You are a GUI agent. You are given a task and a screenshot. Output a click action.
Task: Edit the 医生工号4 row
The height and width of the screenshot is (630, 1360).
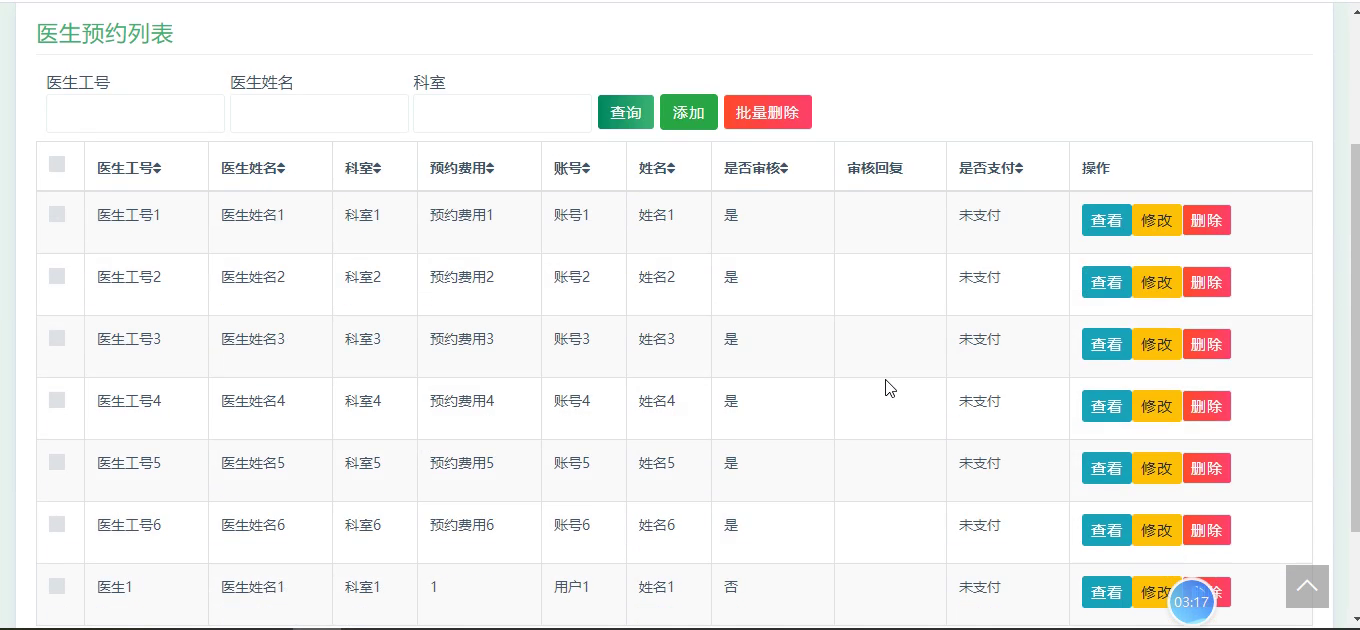(1157, 406)
